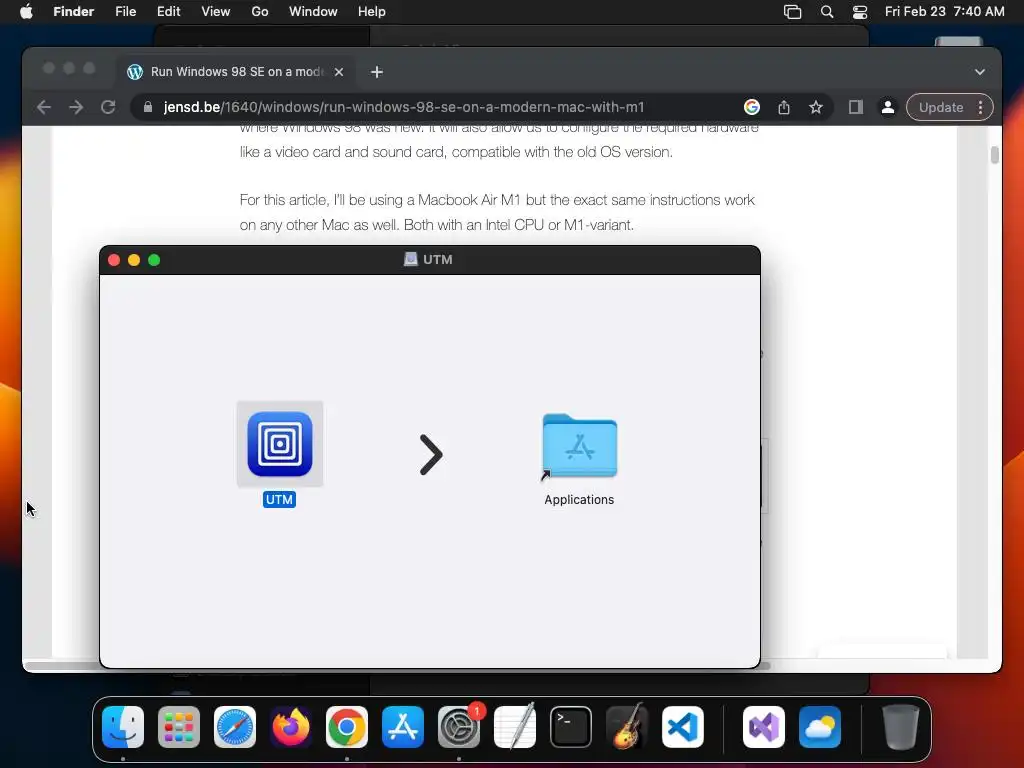Open the View menu
1024x768 pixels.
216,12
